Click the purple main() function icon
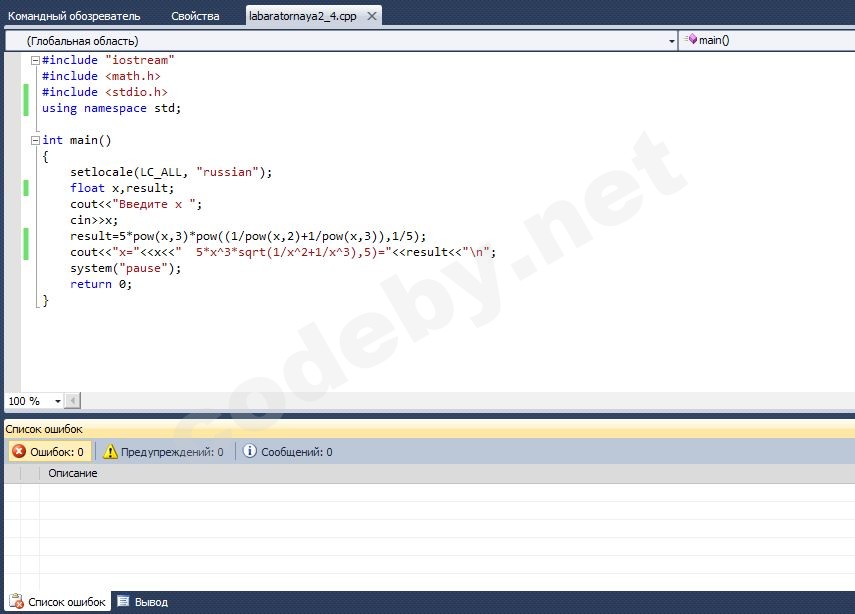Screen dimensions: 855x614 (691, 39)
